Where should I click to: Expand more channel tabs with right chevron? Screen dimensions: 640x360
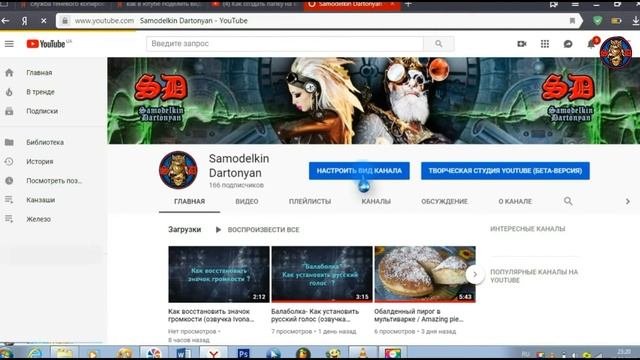[627, 201]
